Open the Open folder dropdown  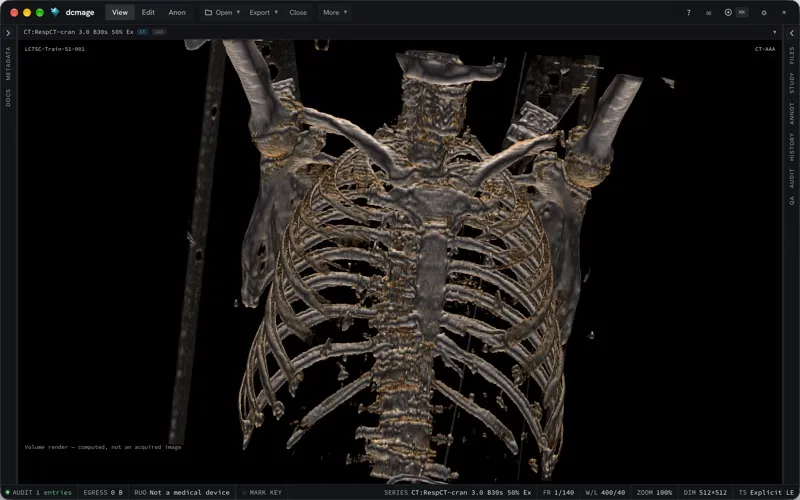pyautogui.click(x=222, y=12)
